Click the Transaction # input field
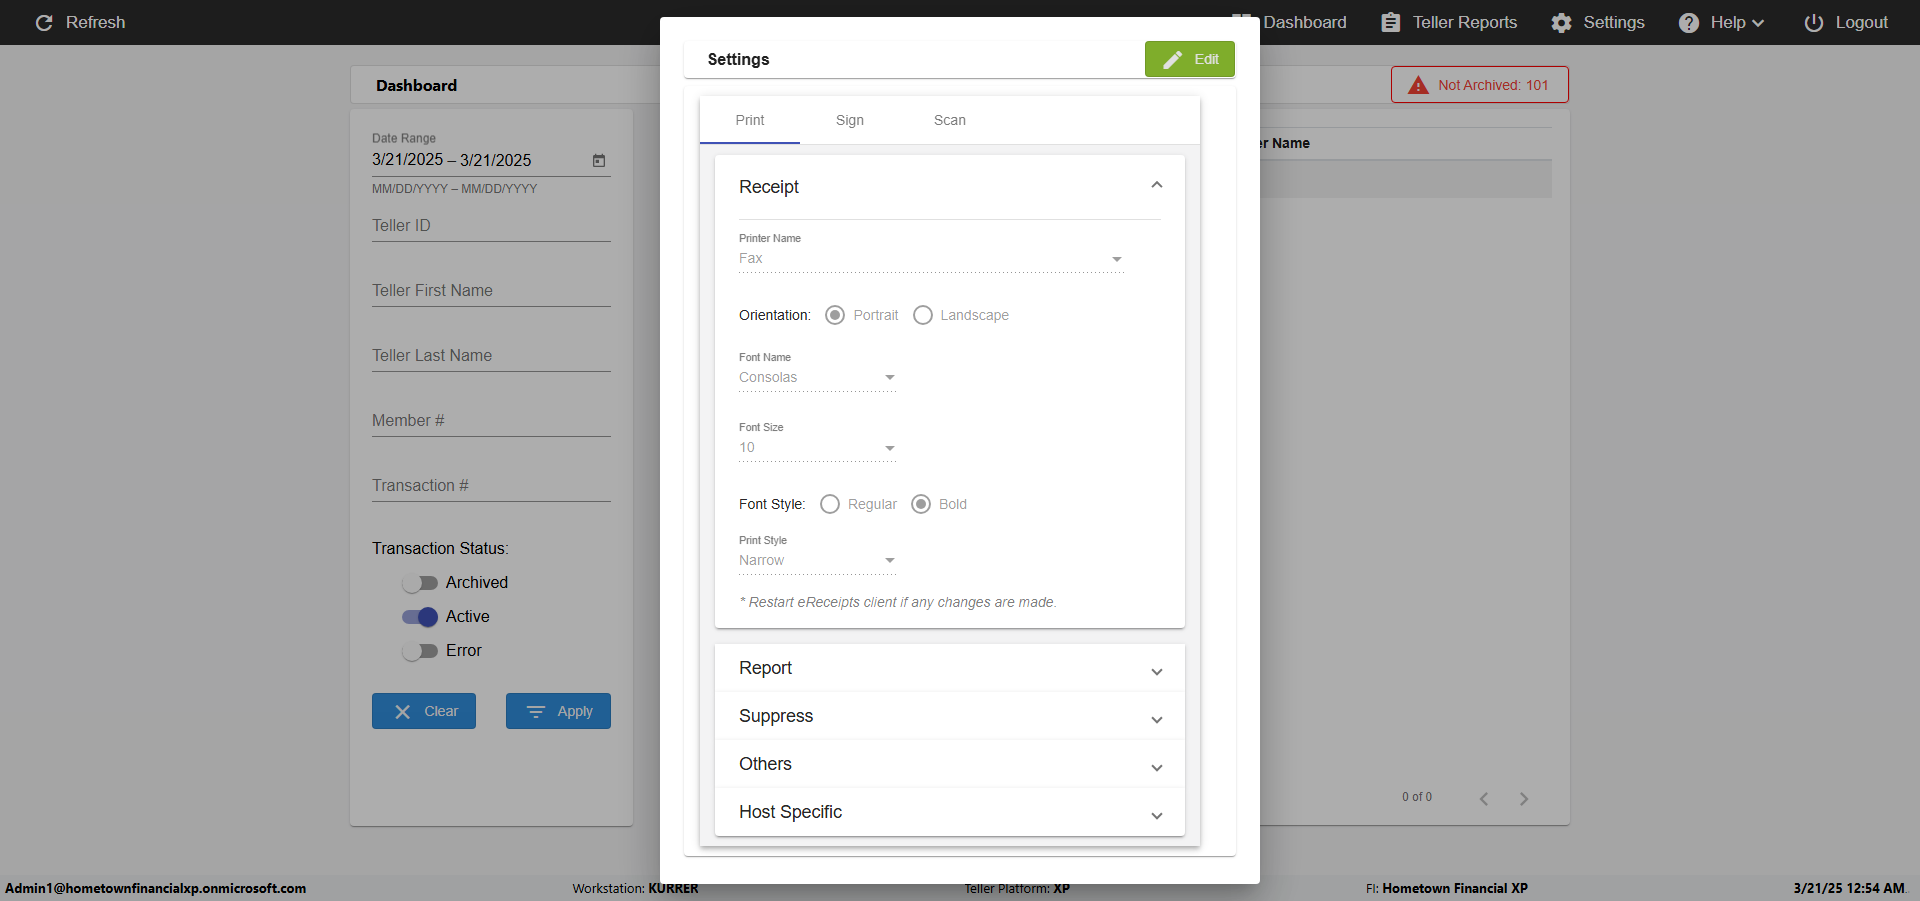 (491, 486)
